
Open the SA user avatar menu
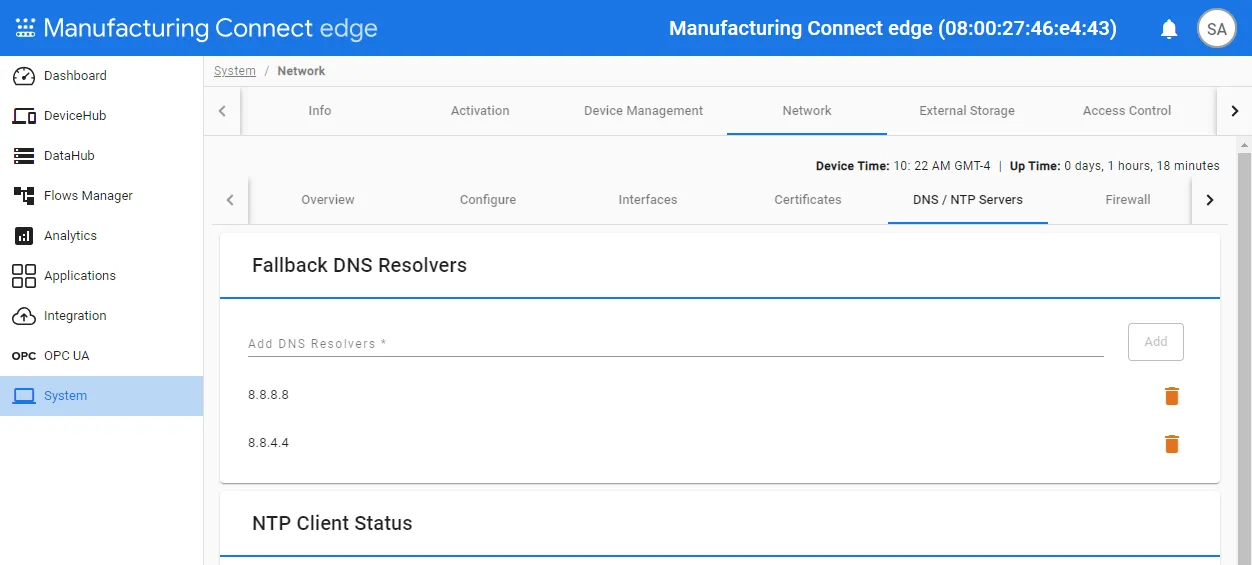click(x=1217, y=28)
